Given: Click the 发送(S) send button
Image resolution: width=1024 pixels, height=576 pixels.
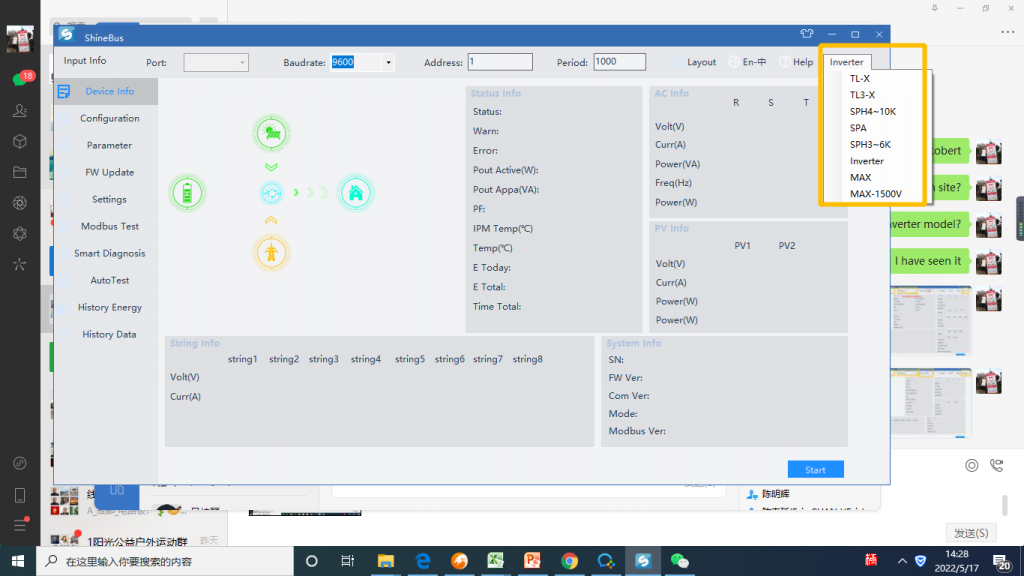Looking at the screenshot, I should pos(970,533).
